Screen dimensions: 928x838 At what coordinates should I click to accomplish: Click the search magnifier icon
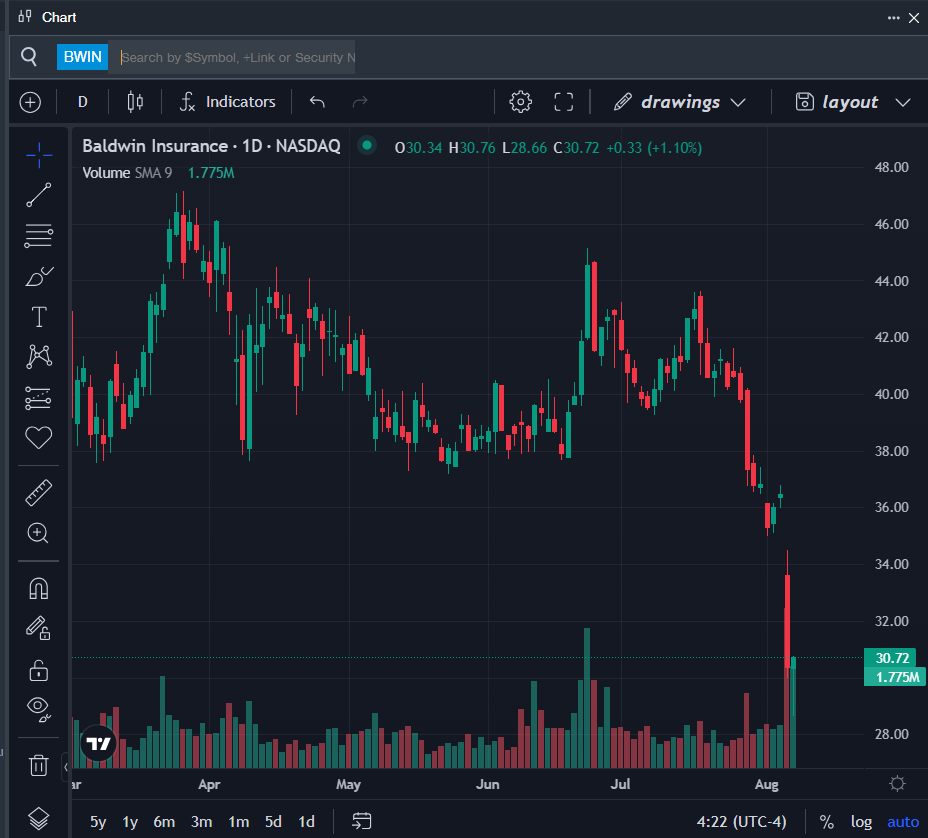pyautogui.click(x=29, y=57)
